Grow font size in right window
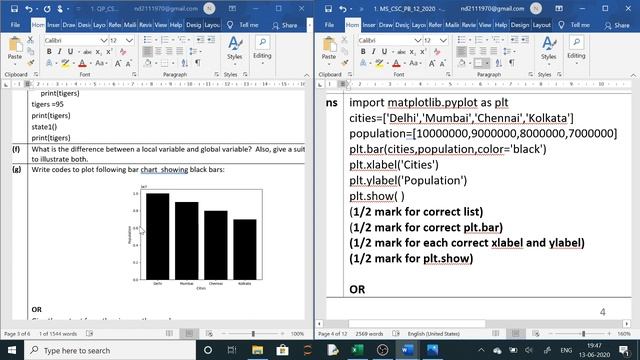The height and width of the screenshot is (360, 640). pos(432,63)
